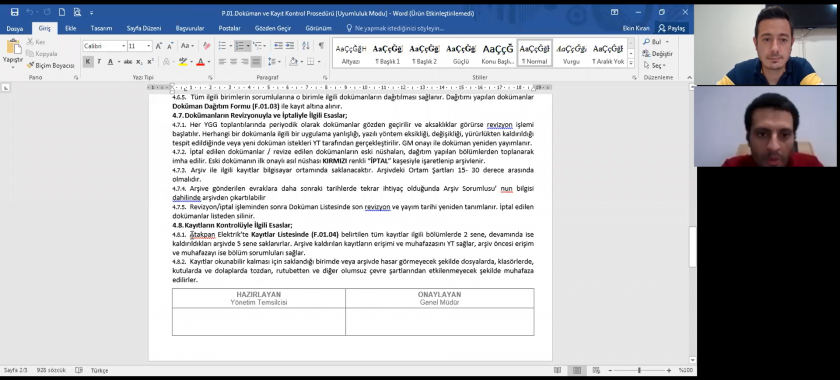Switch to read mode view
This screenshot has width=840, height=380.
[x=558, y=370]
